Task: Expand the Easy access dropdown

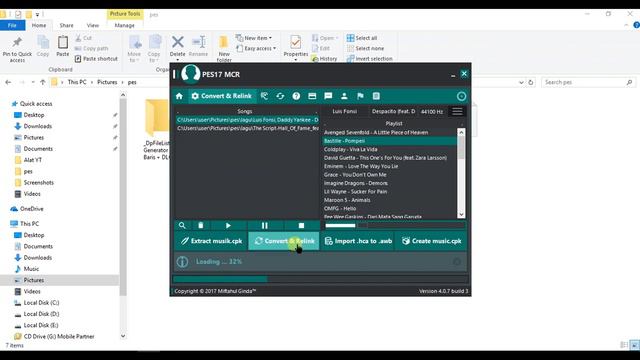Action: [256, 49]
